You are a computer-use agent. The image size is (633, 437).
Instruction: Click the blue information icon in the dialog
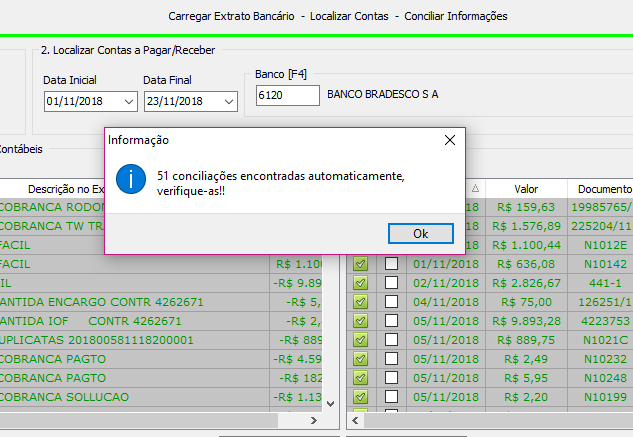[131, 180]
